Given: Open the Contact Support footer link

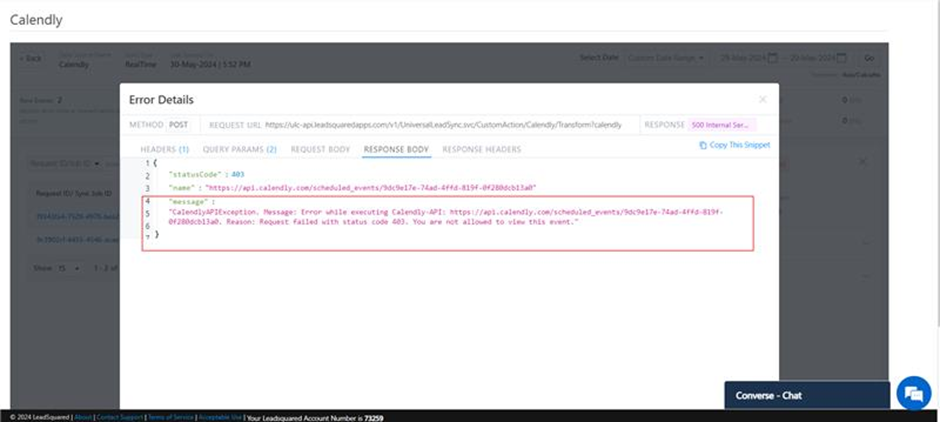Looking at the screenshot, I should point(120,417).
